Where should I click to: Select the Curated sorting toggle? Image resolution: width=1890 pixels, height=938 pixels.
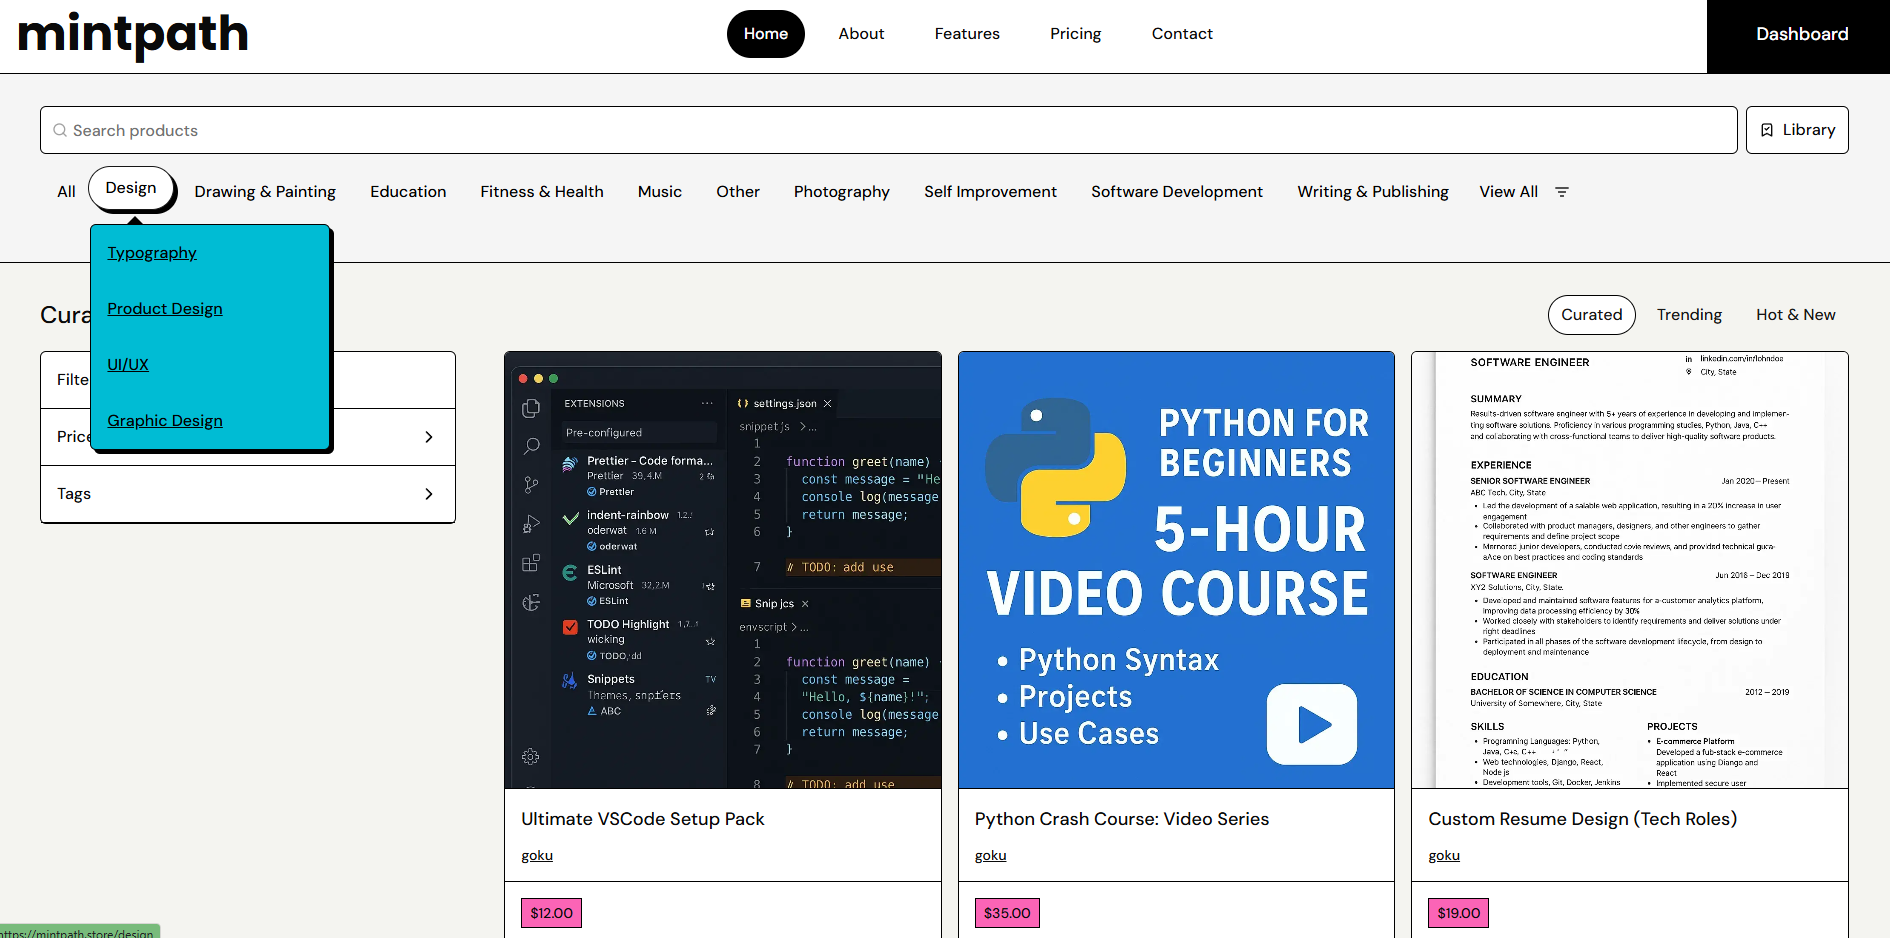point(1591,315)
